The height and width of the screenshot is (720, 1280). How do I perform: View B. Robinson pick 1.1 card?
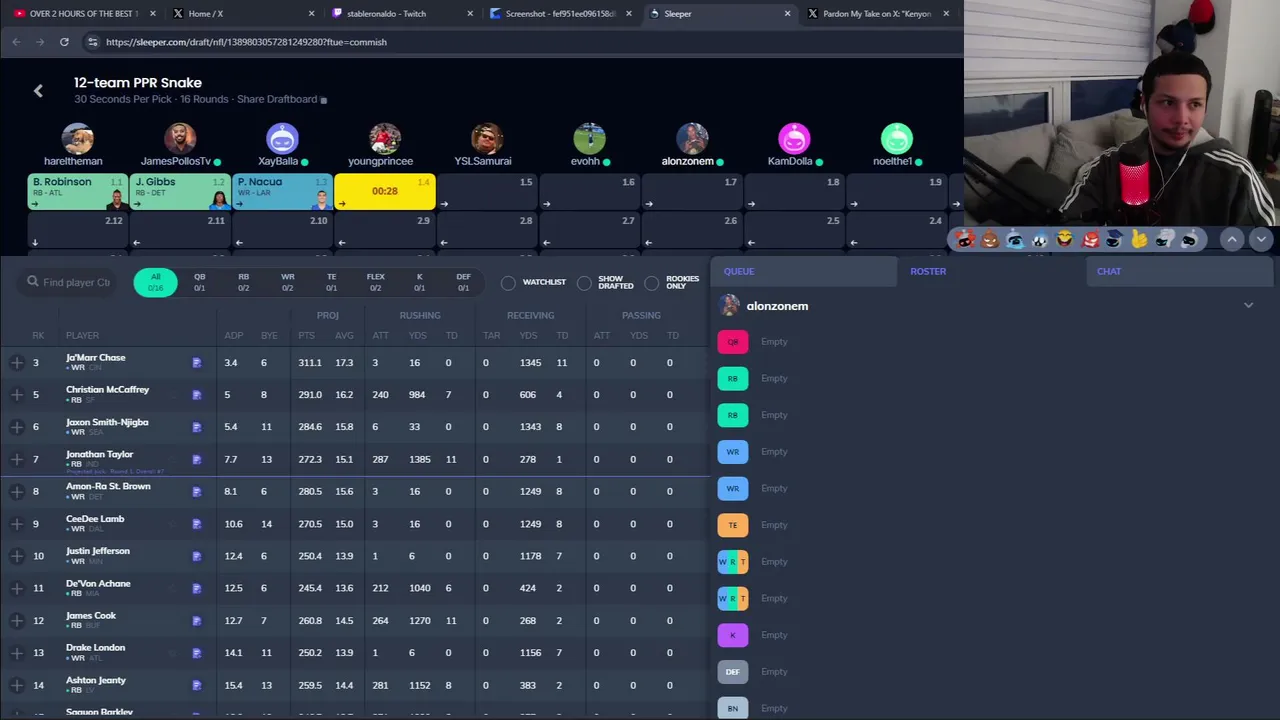[78, 192]
